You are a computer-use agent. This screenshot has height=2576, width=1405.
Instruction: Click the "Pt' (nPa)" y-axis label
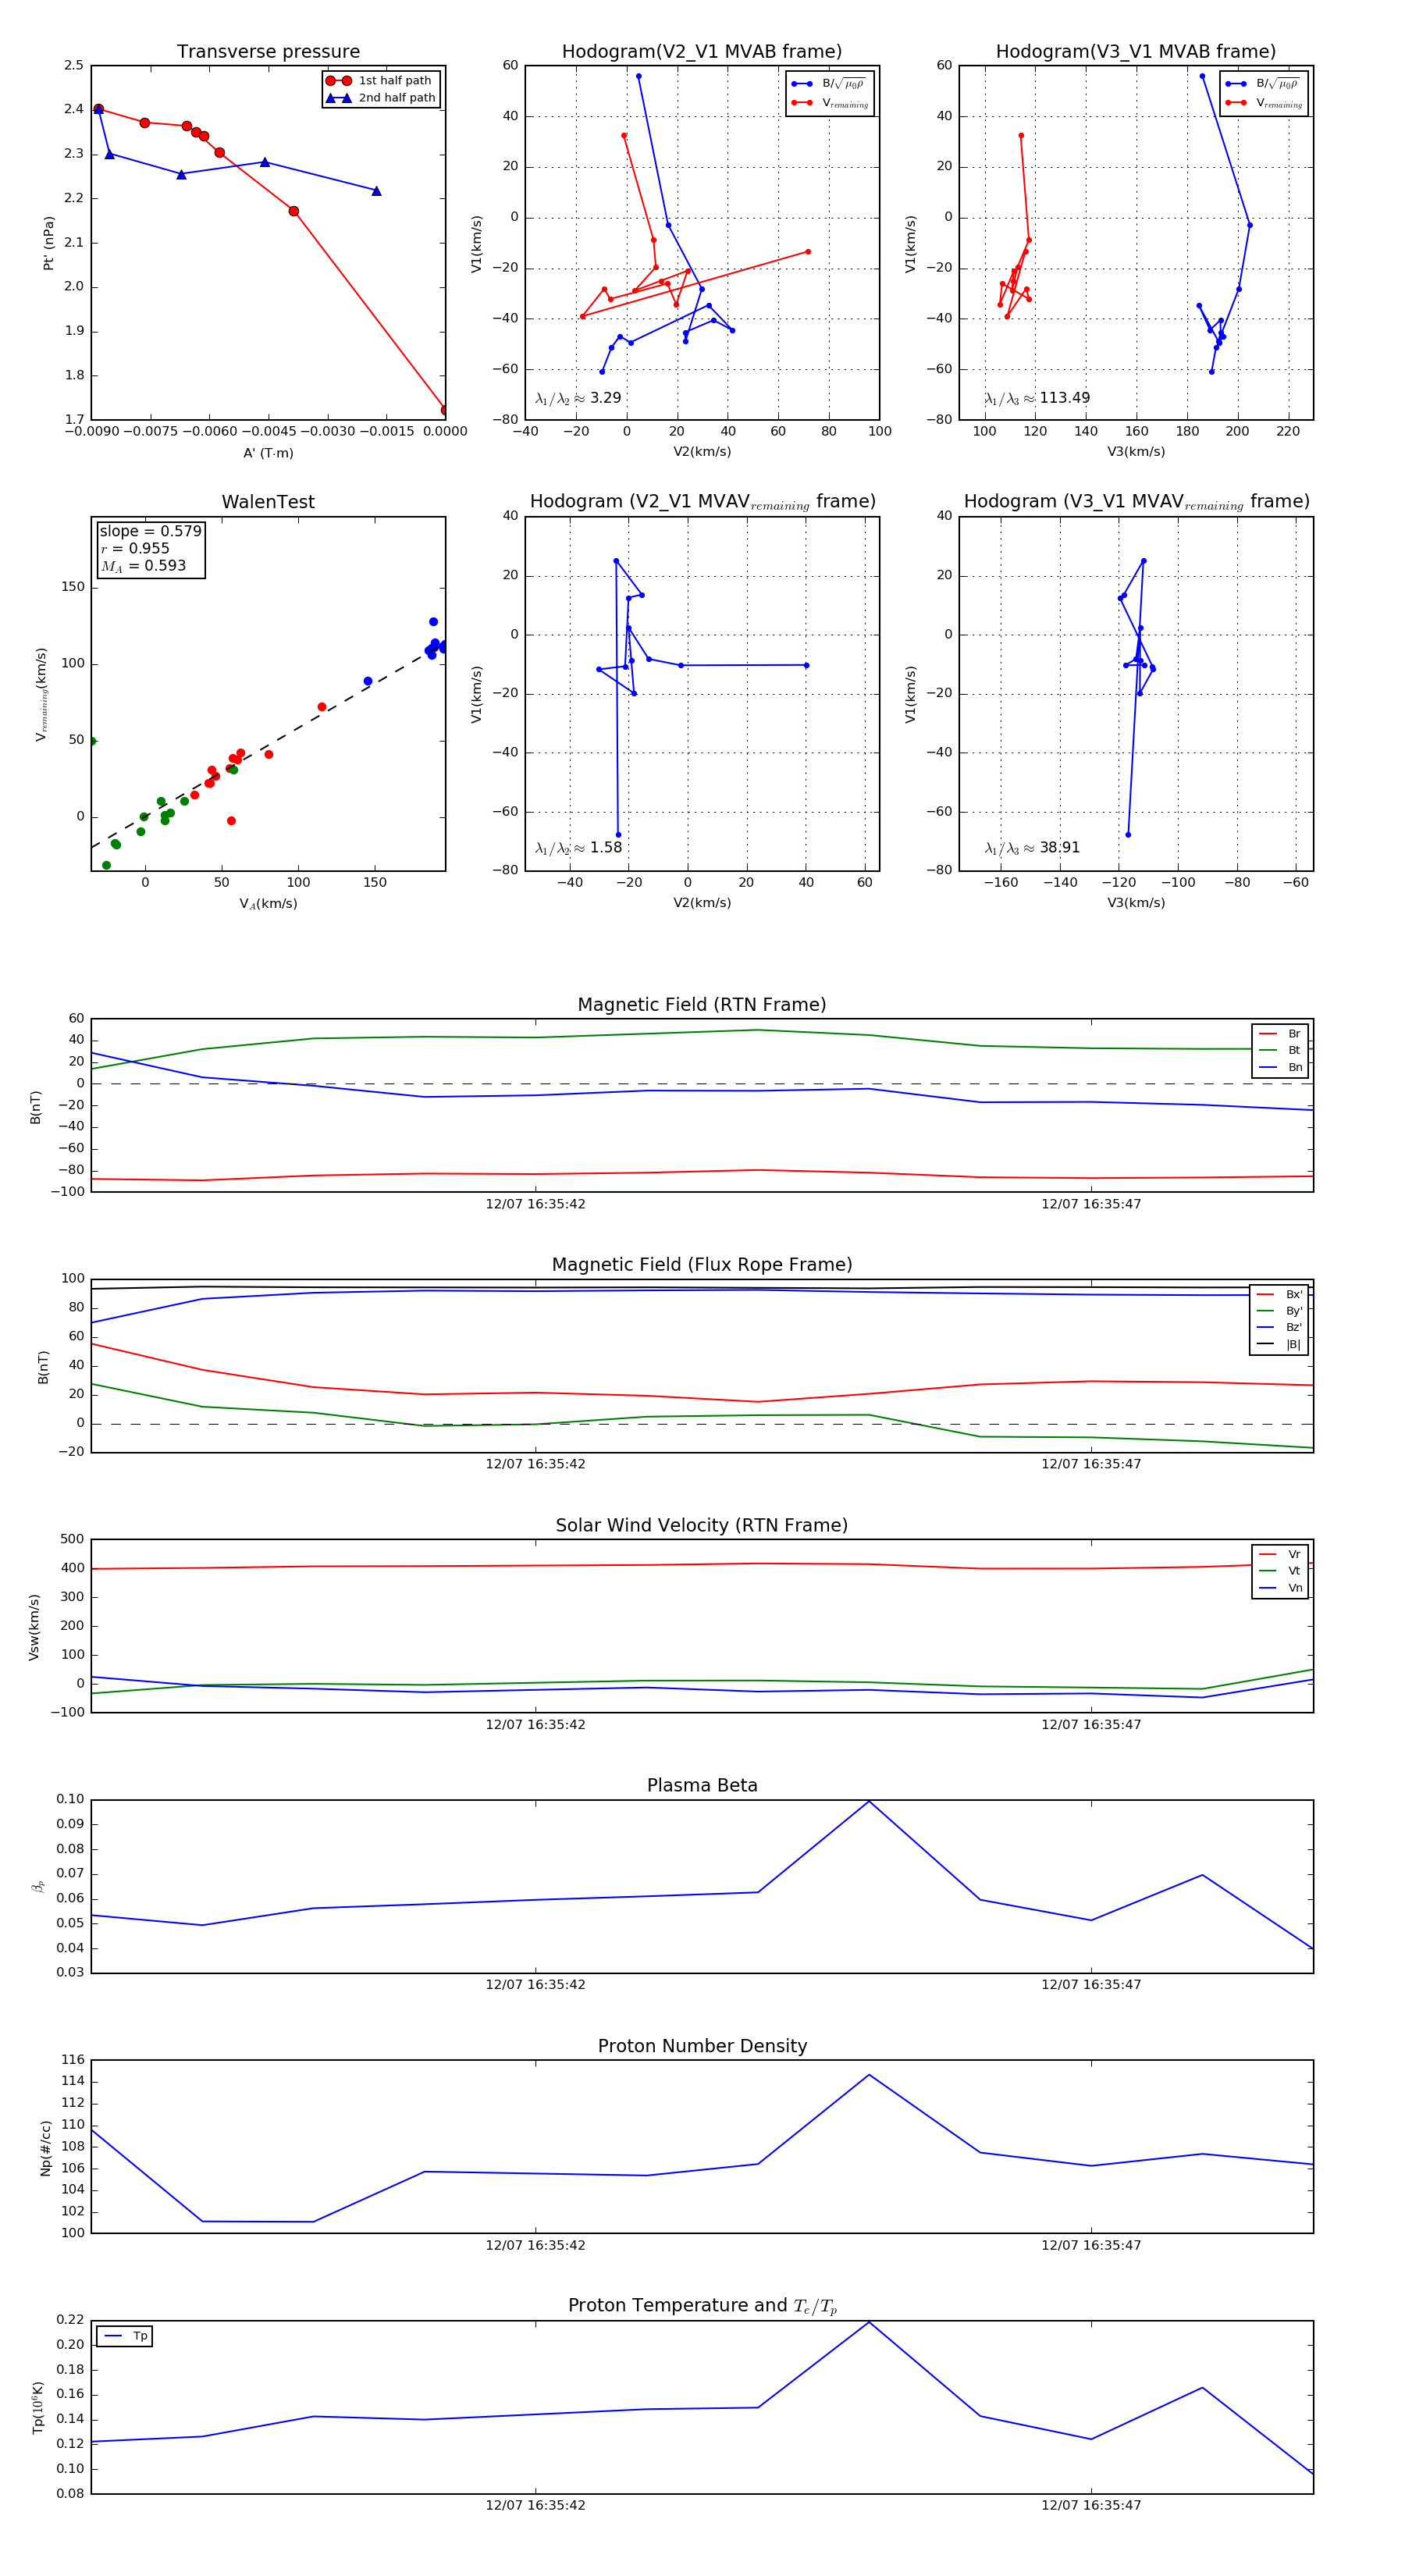(x=48, y=243)
